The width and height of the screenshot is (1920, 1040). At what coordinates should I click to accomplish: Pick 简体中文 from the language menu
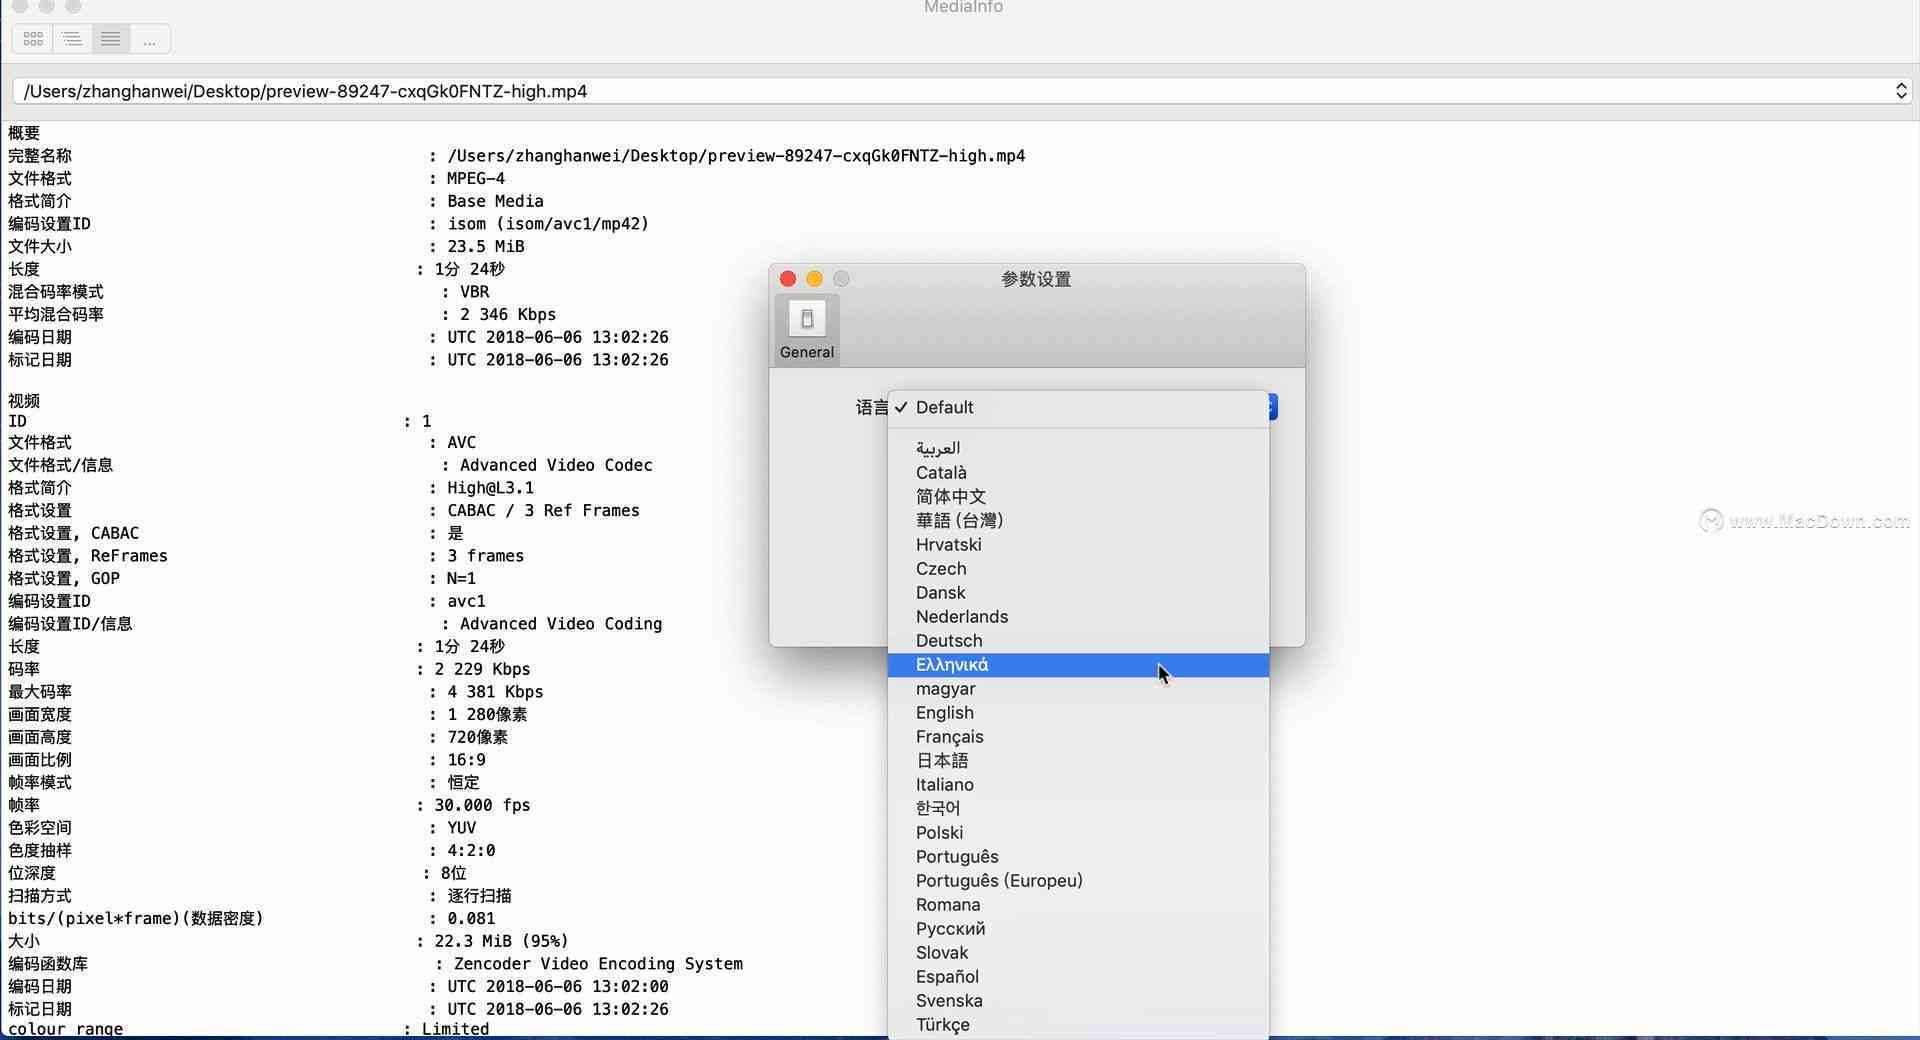(1078, 496)
